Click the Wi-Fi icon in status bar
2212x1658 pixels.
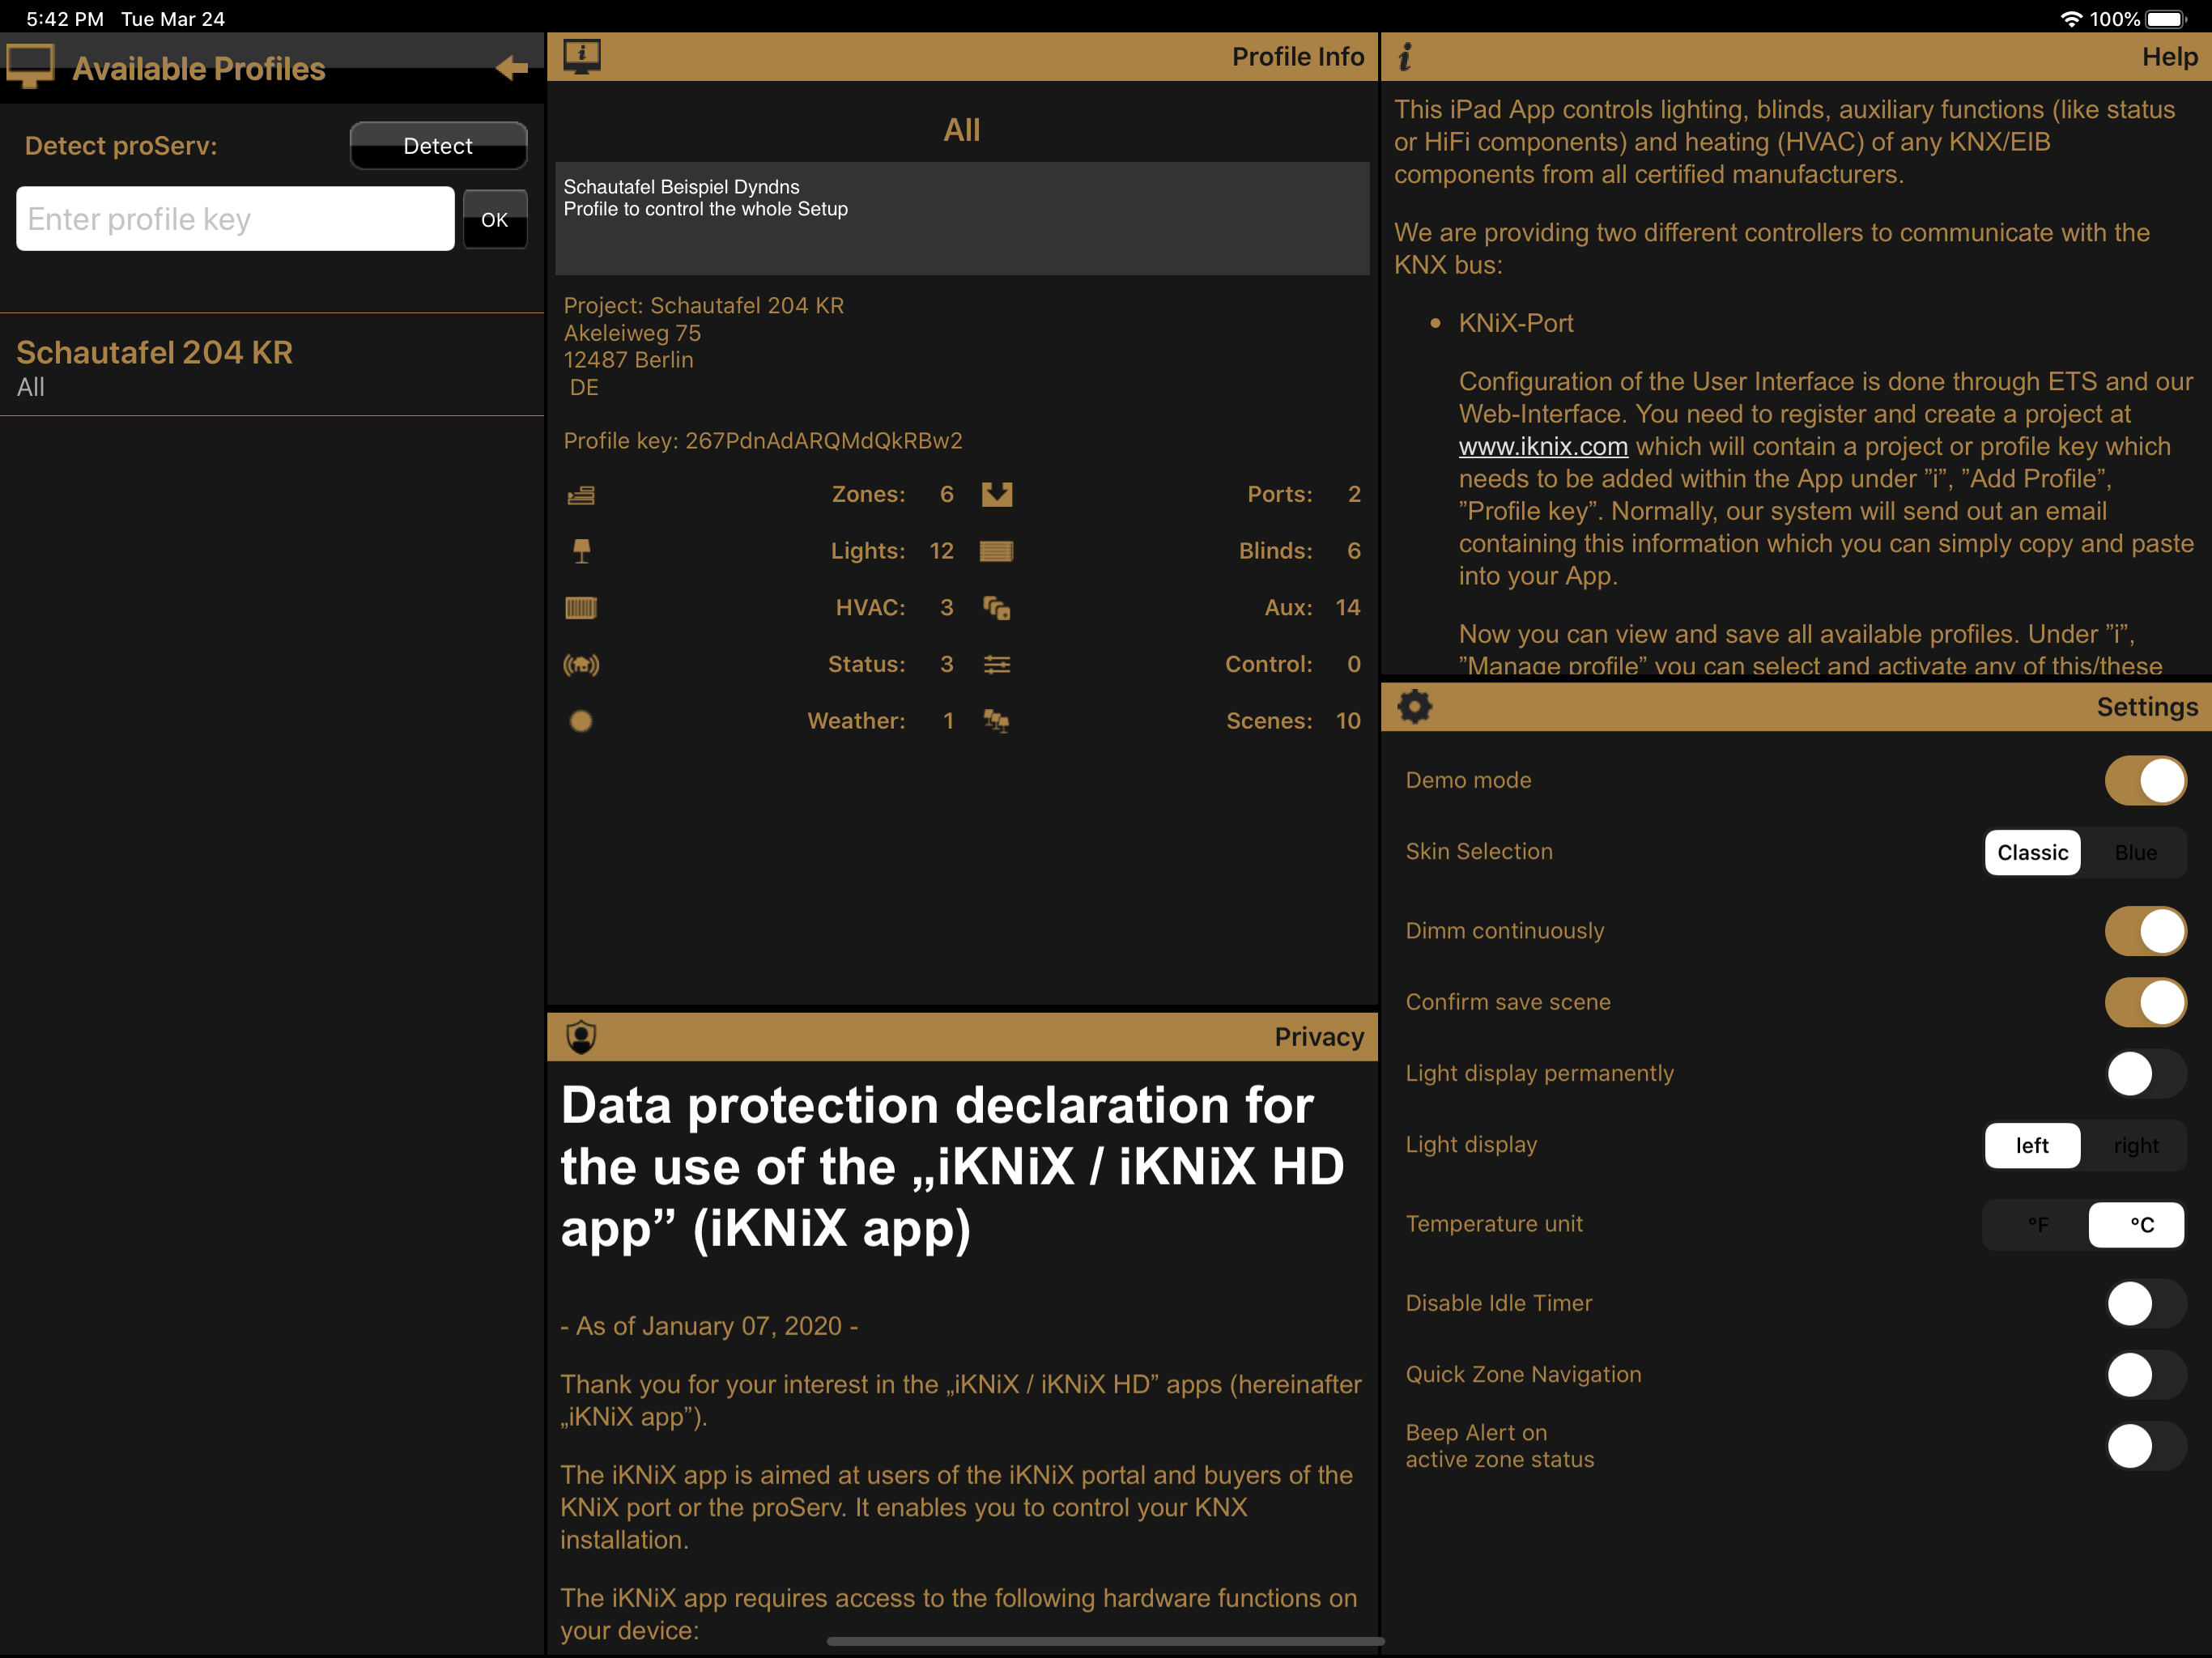pos(2071,19)
